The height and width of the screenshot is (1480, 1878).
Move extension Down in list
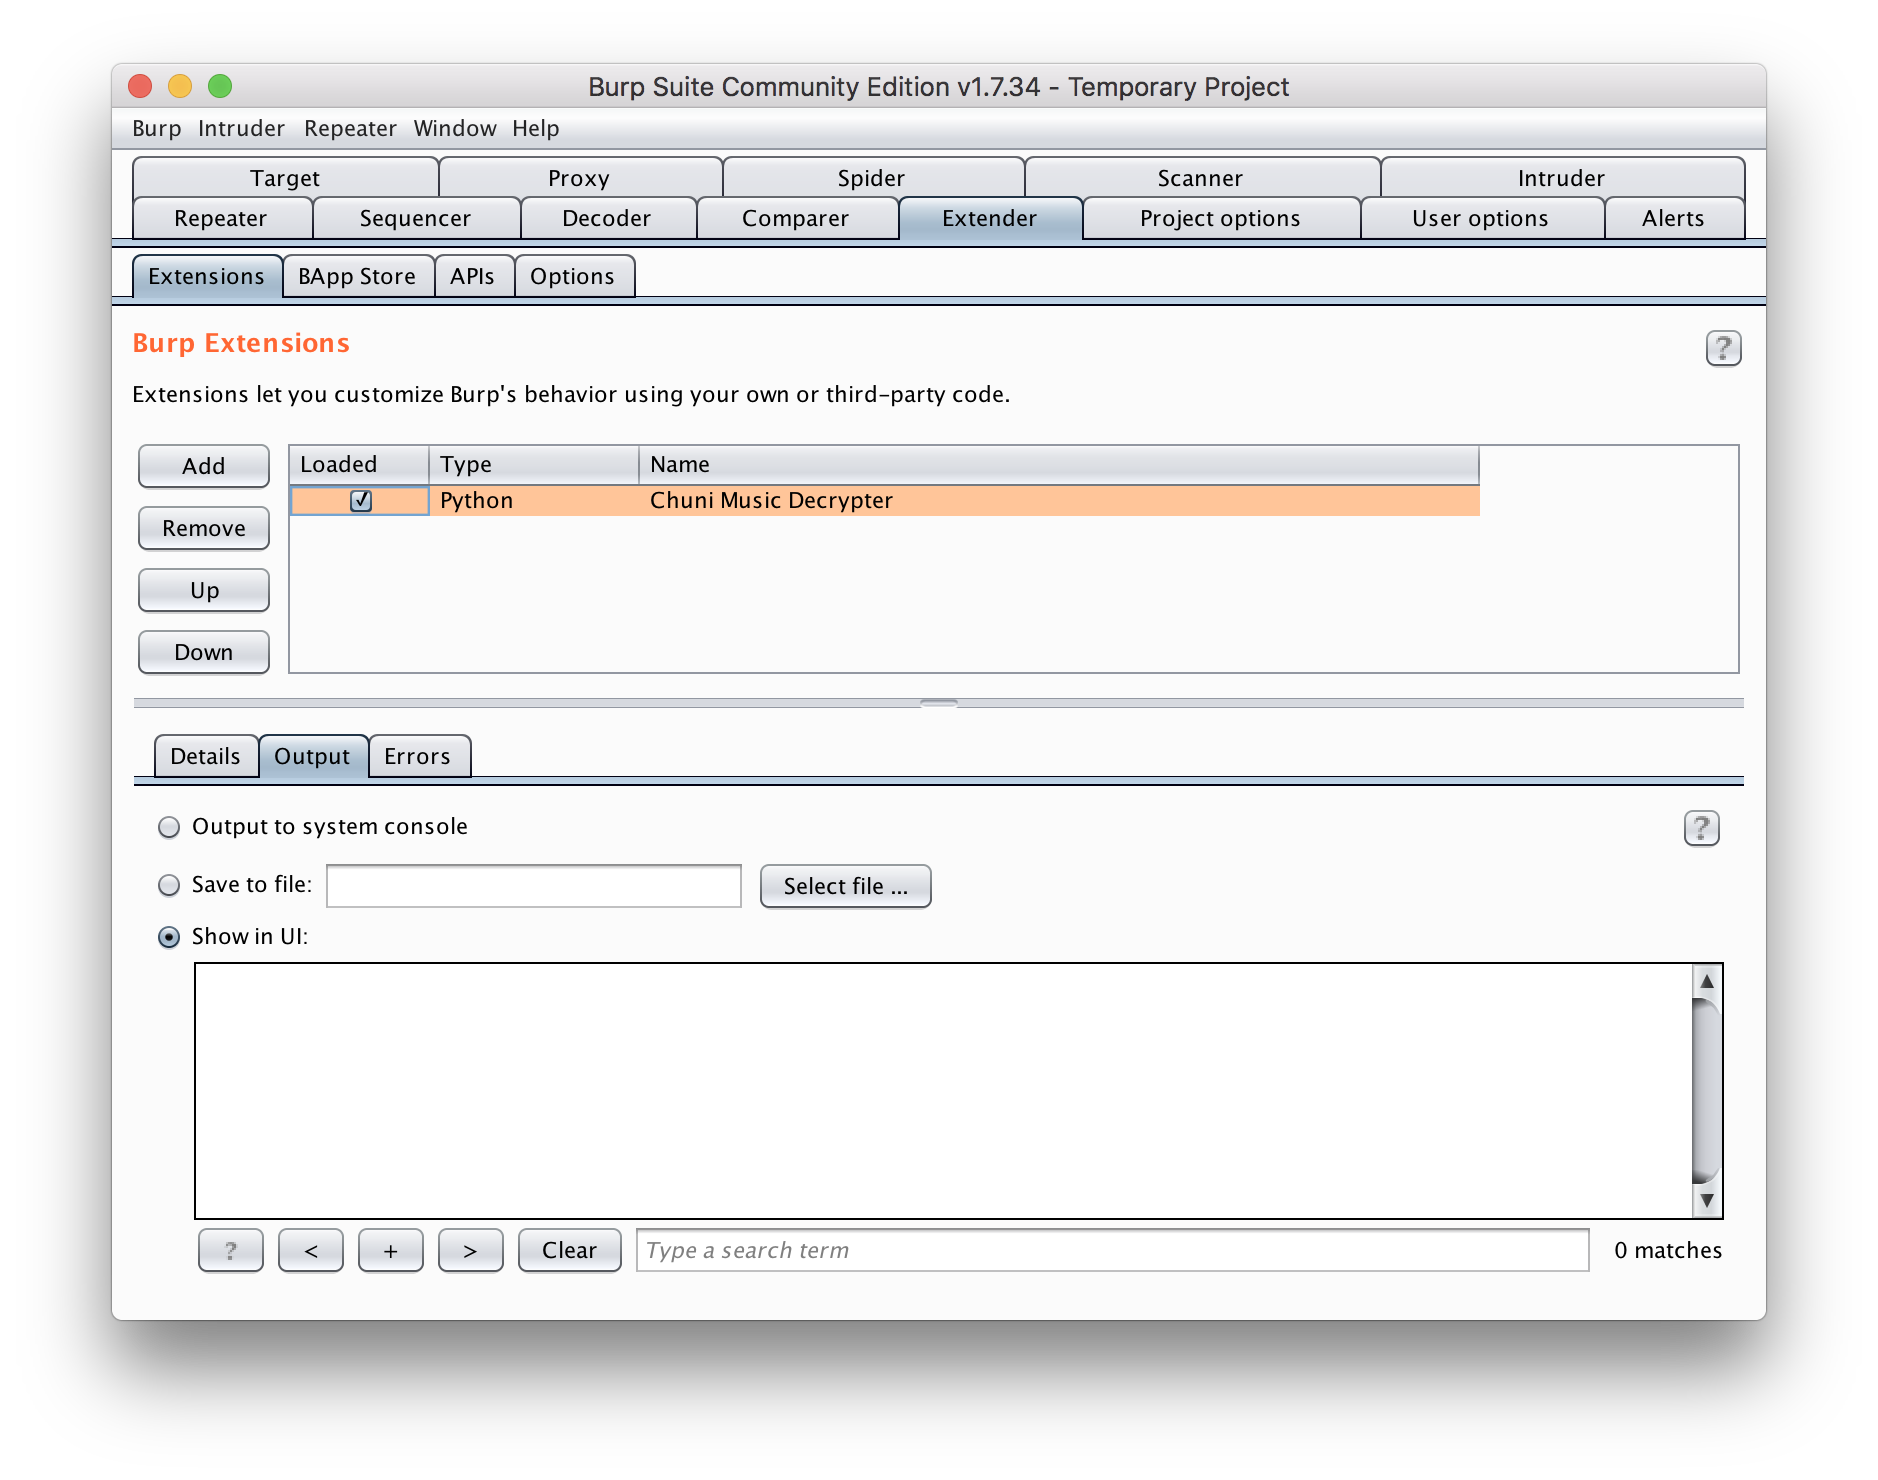(204, 652)
